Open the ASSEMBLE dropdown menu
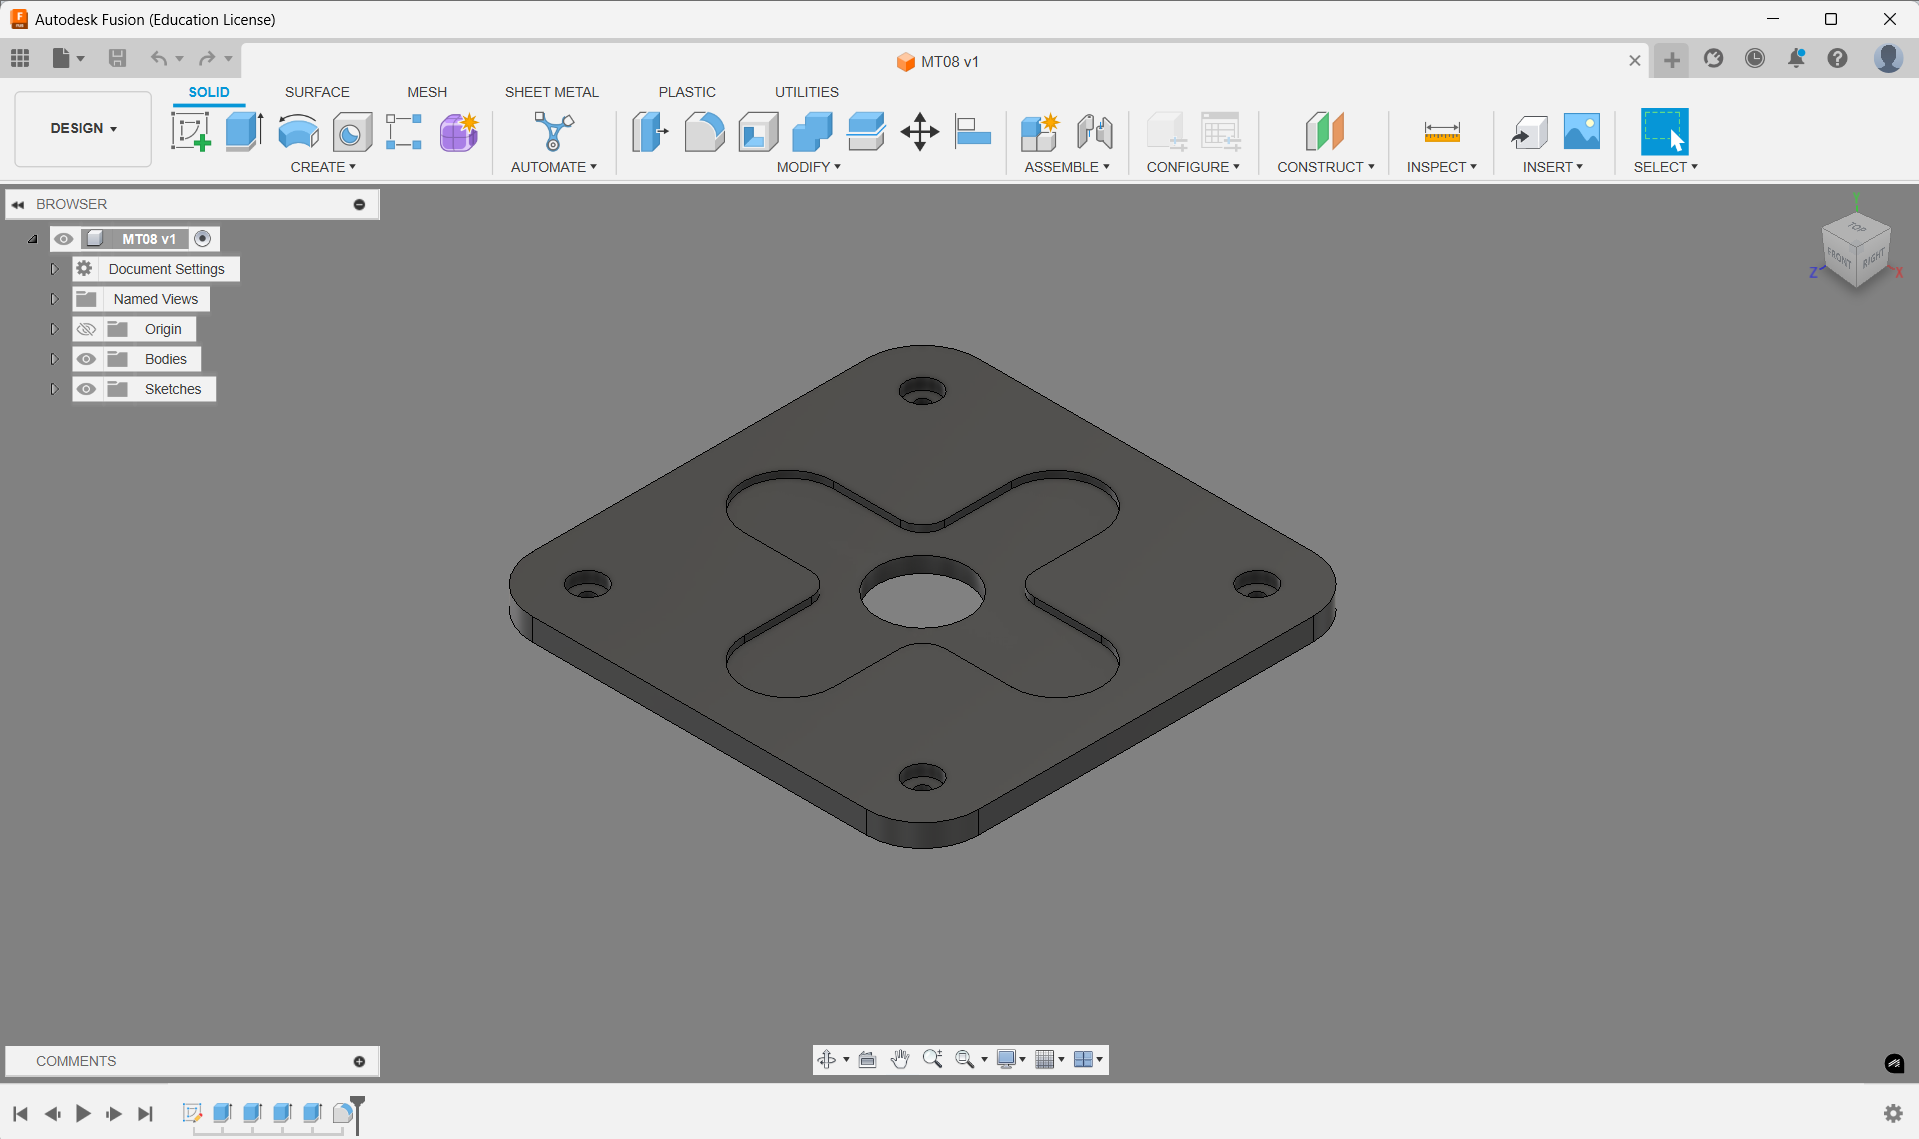1919x1139 pixels. (1066, 167)
